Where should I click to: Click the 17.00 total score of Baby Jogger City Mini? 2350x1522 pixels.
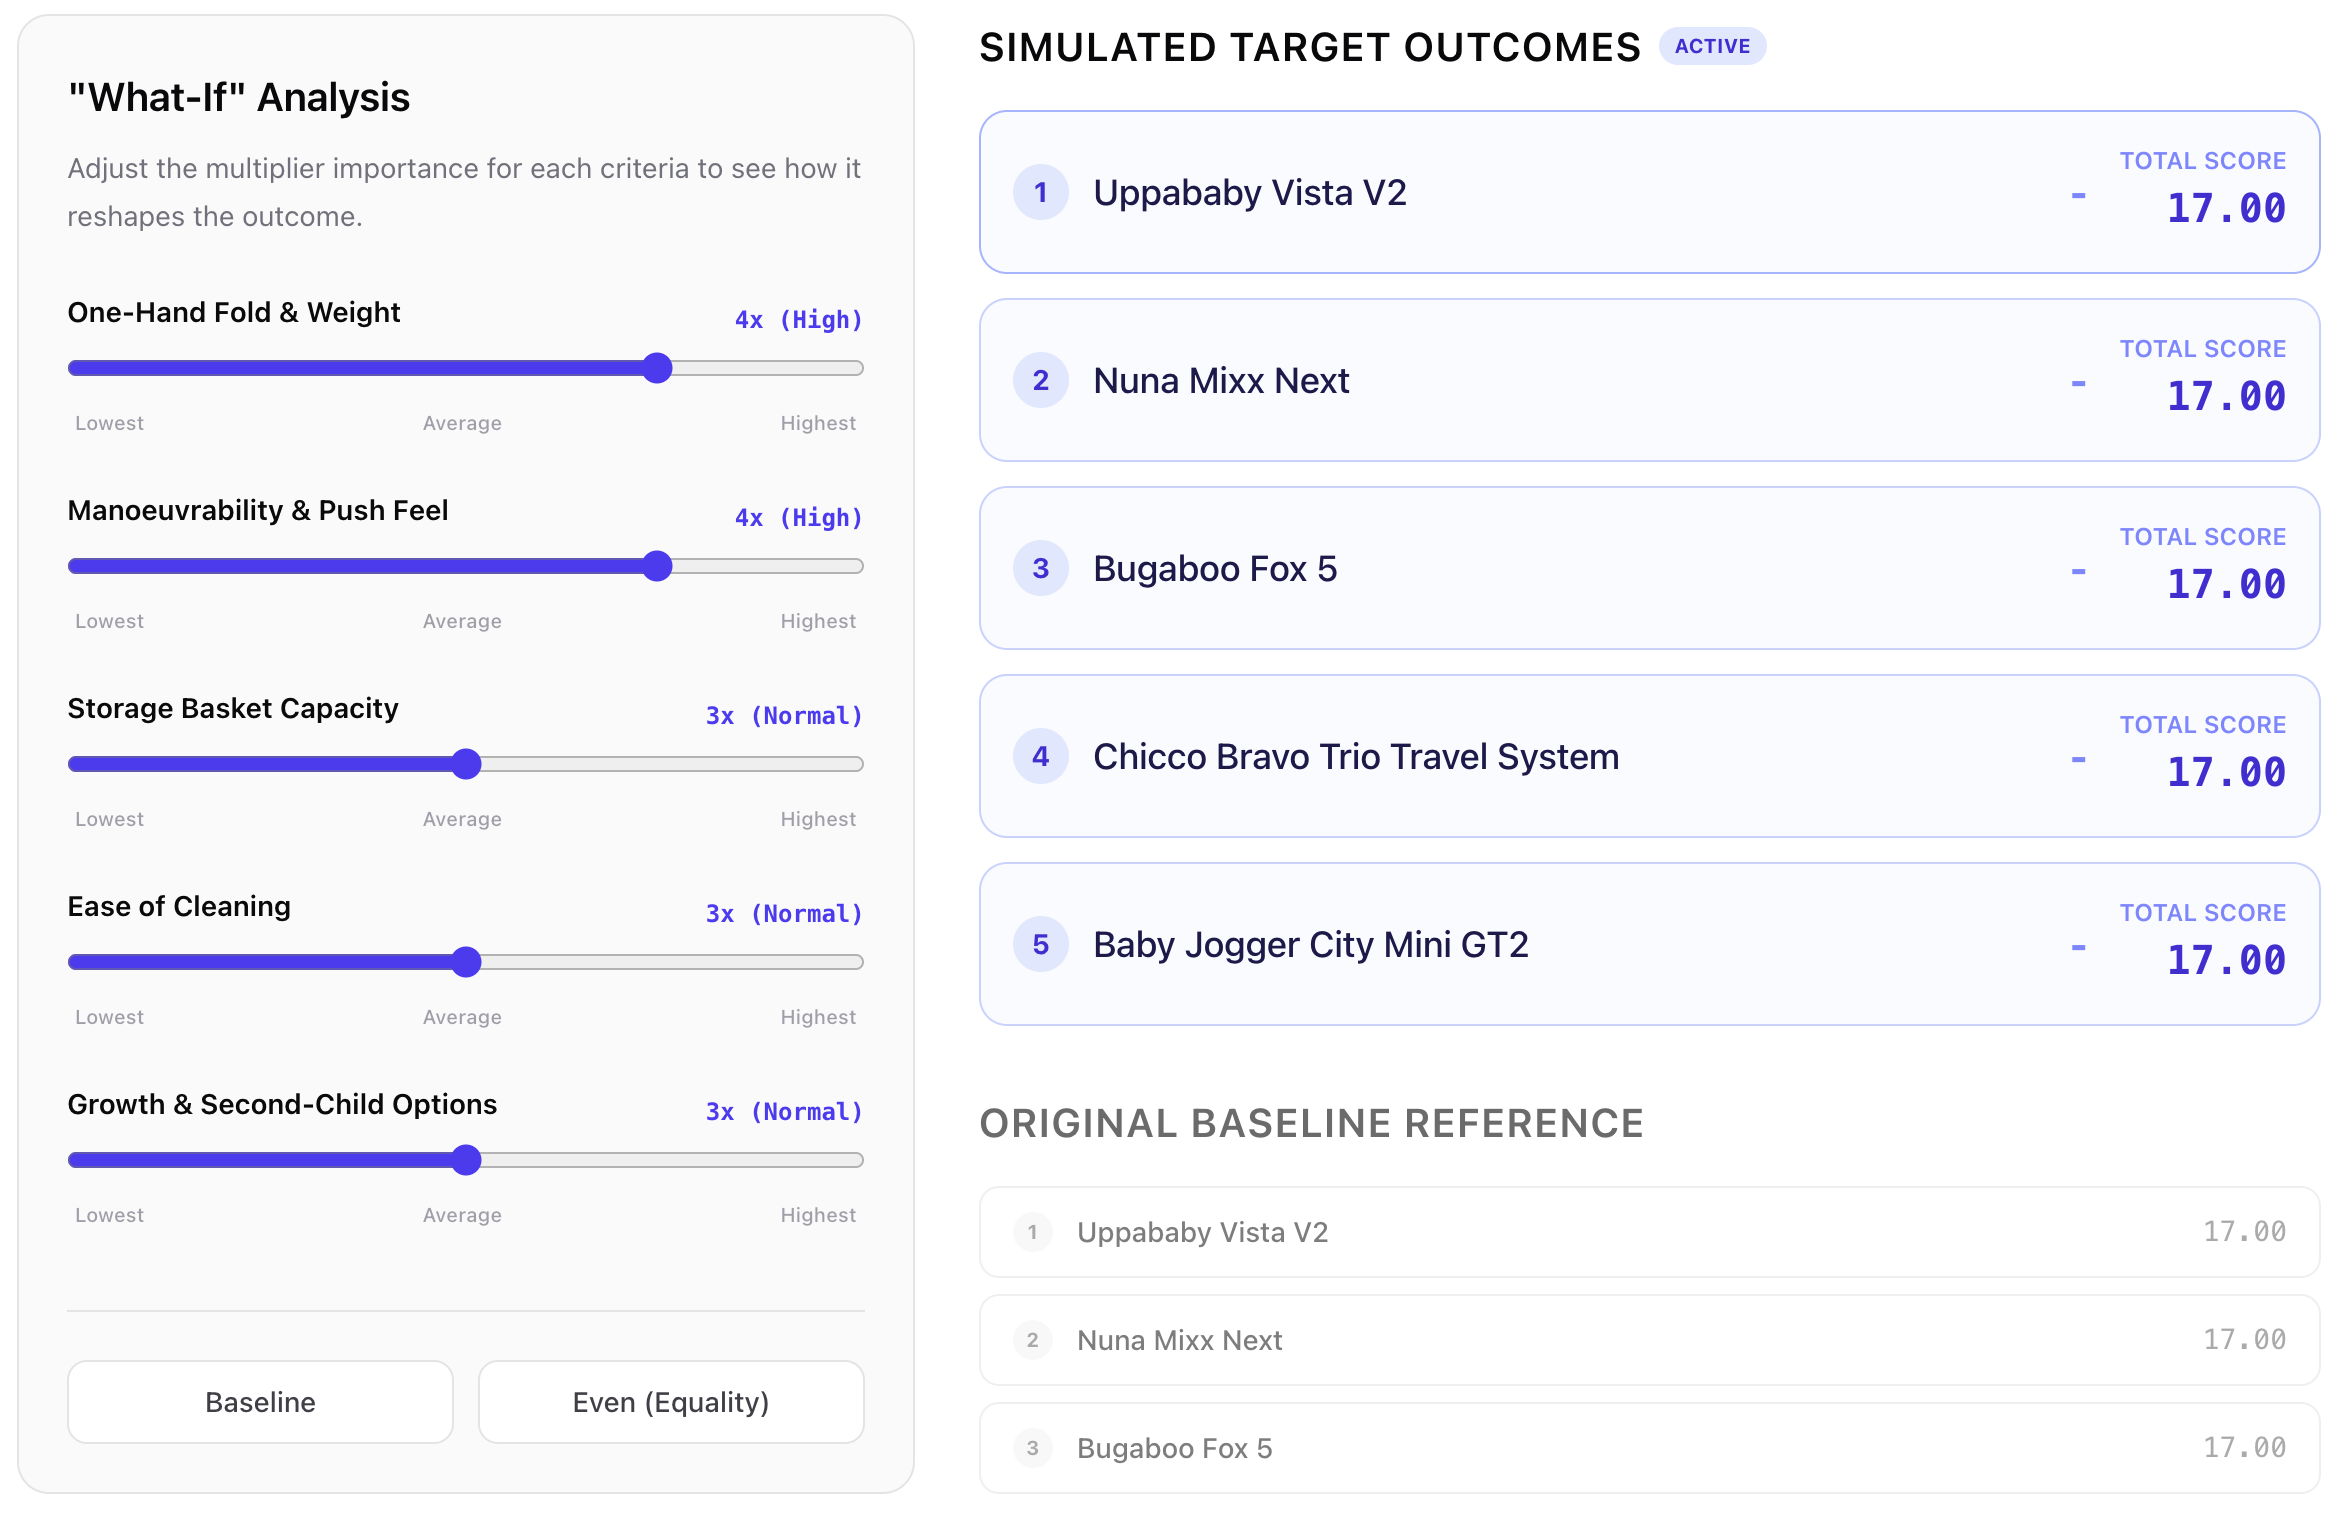point(2226,960)
